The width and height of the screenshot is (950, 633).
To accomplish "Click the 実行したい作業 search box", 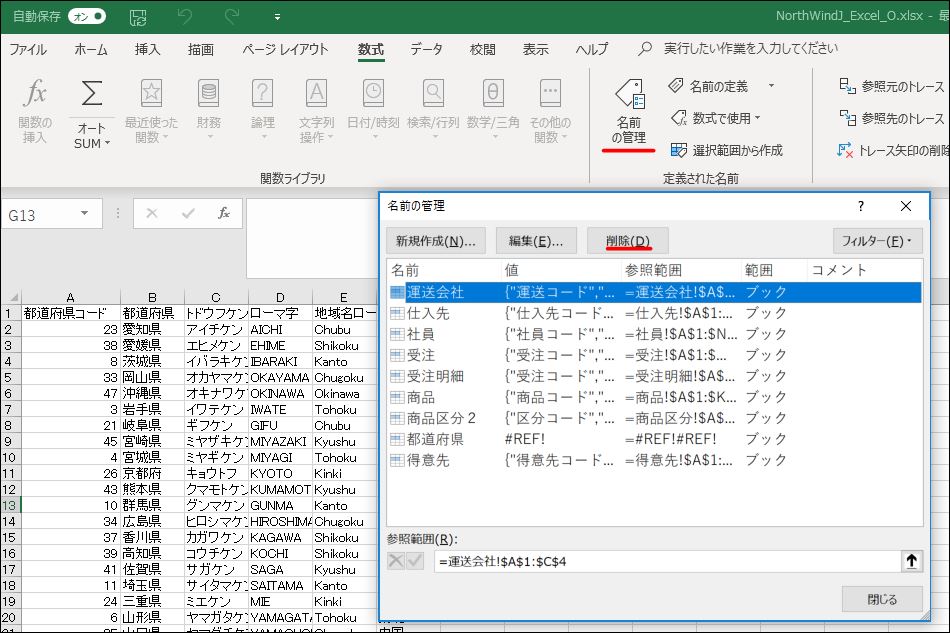I will [x=751, y=48].
